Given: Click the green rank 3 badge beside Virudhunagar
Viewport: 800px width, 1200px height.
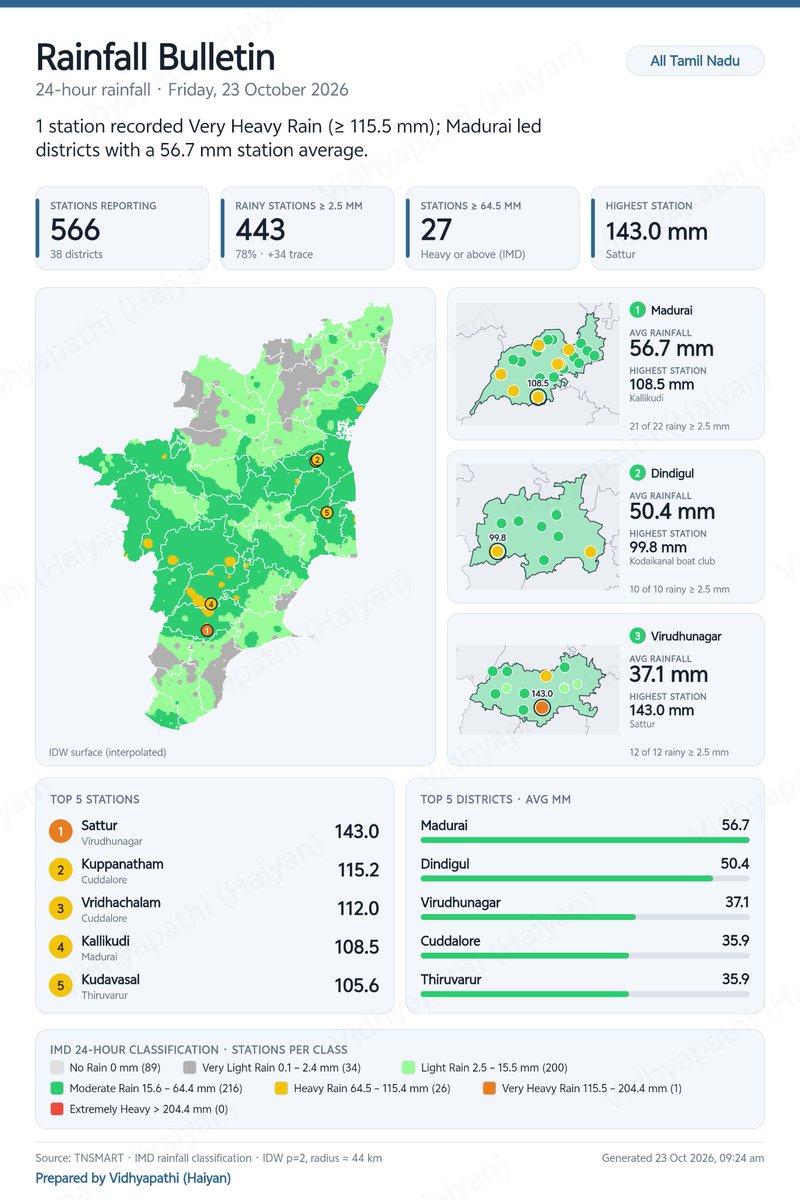Looking at the screenshot, I should [x=638, y=636].
